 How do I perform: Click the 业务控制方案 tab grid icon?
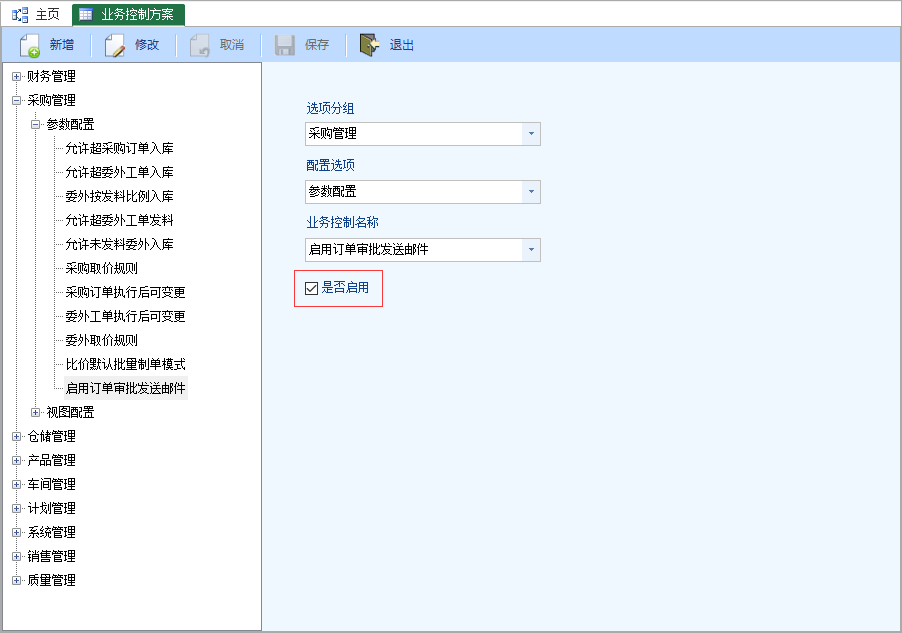click(x=86, y=14)
